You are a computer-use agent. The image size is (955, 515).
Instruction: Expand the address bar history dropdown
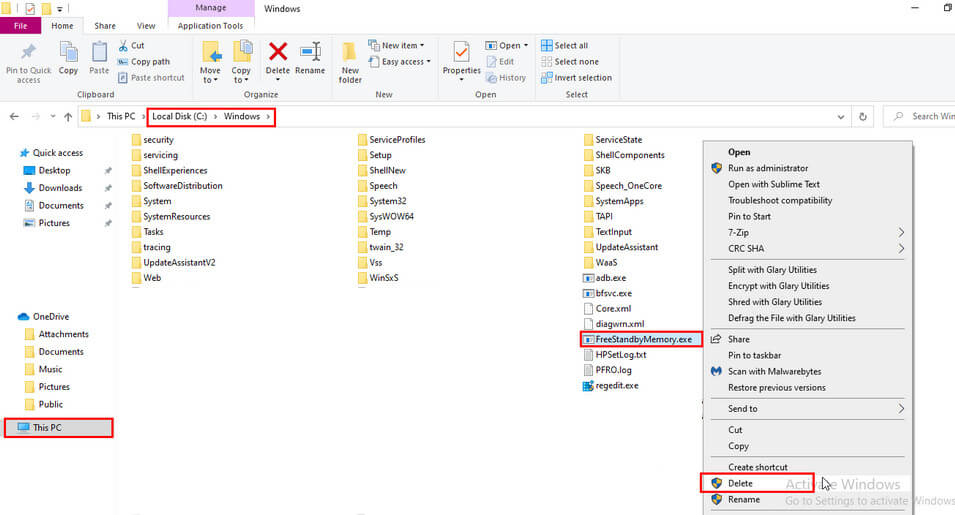840,117
